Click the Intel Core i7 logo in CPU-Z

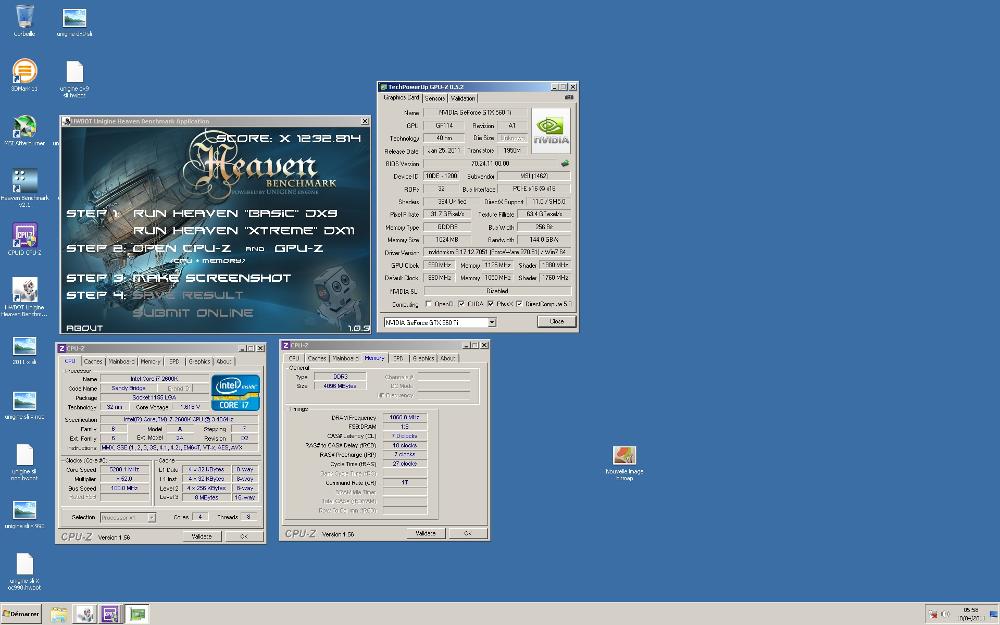pos(235,393)
